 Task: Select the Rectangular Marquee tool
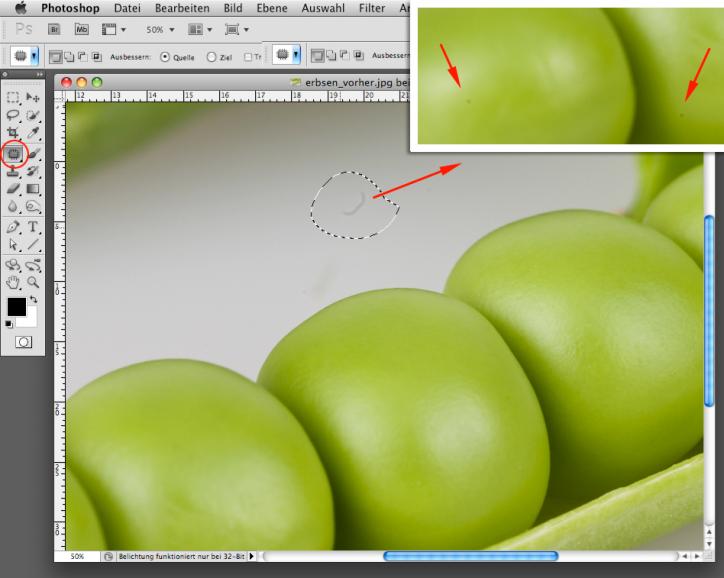[13, 97]
